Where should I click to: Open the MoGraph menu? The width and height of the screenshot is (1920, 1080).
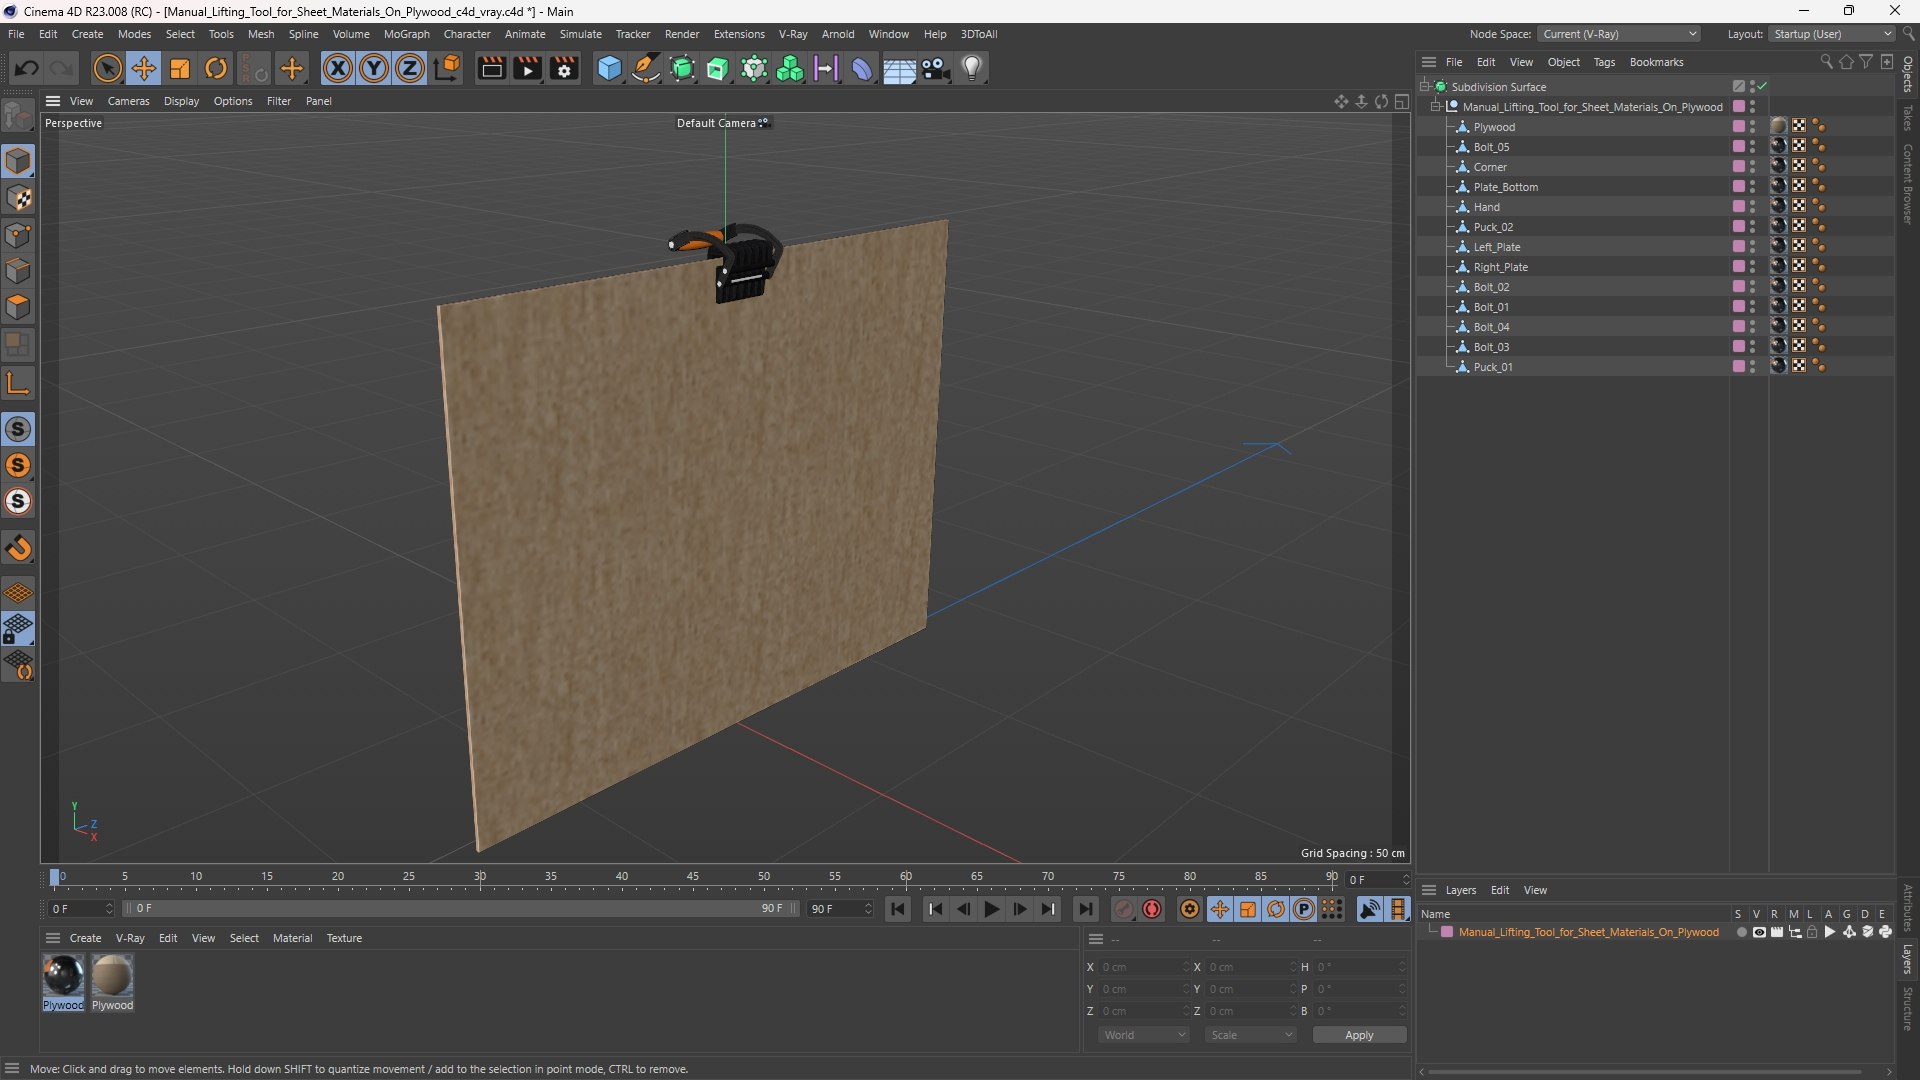[406, 34]
